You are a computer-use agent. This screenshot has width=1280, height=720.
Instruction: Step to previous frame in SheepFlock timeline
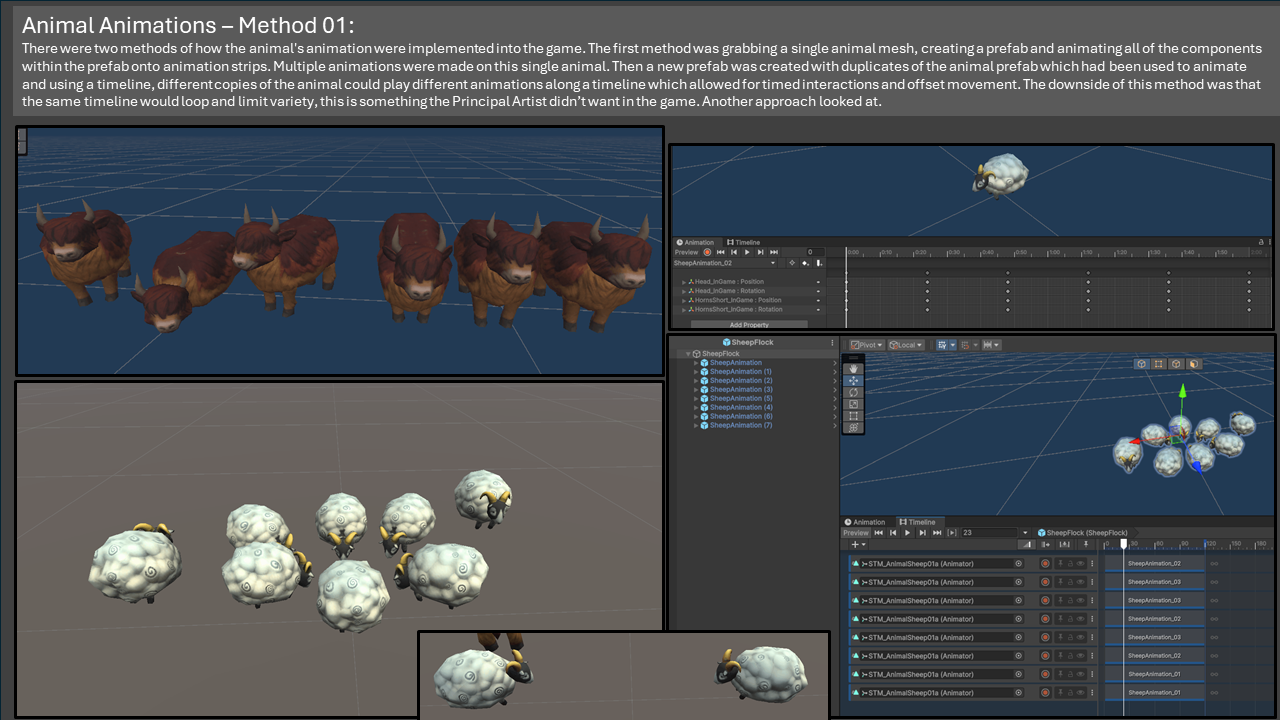click(893, 533)
